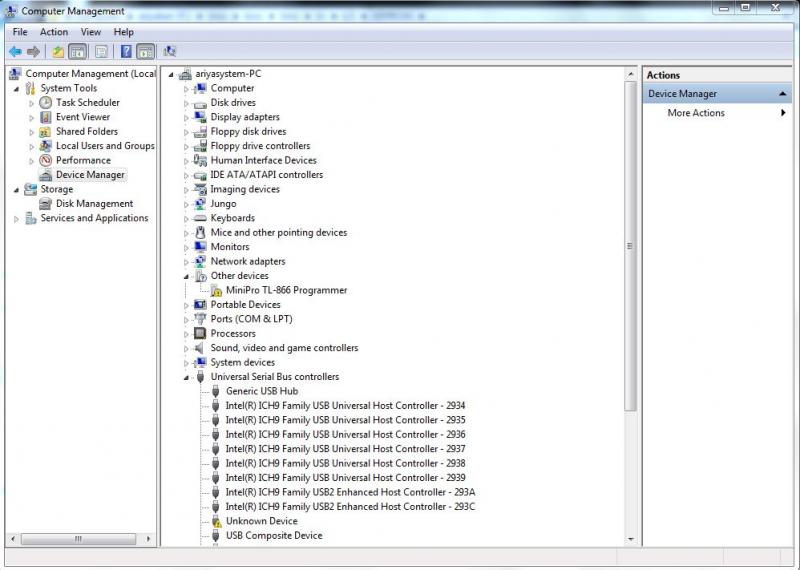Click the Performance icon

[45, 160]
